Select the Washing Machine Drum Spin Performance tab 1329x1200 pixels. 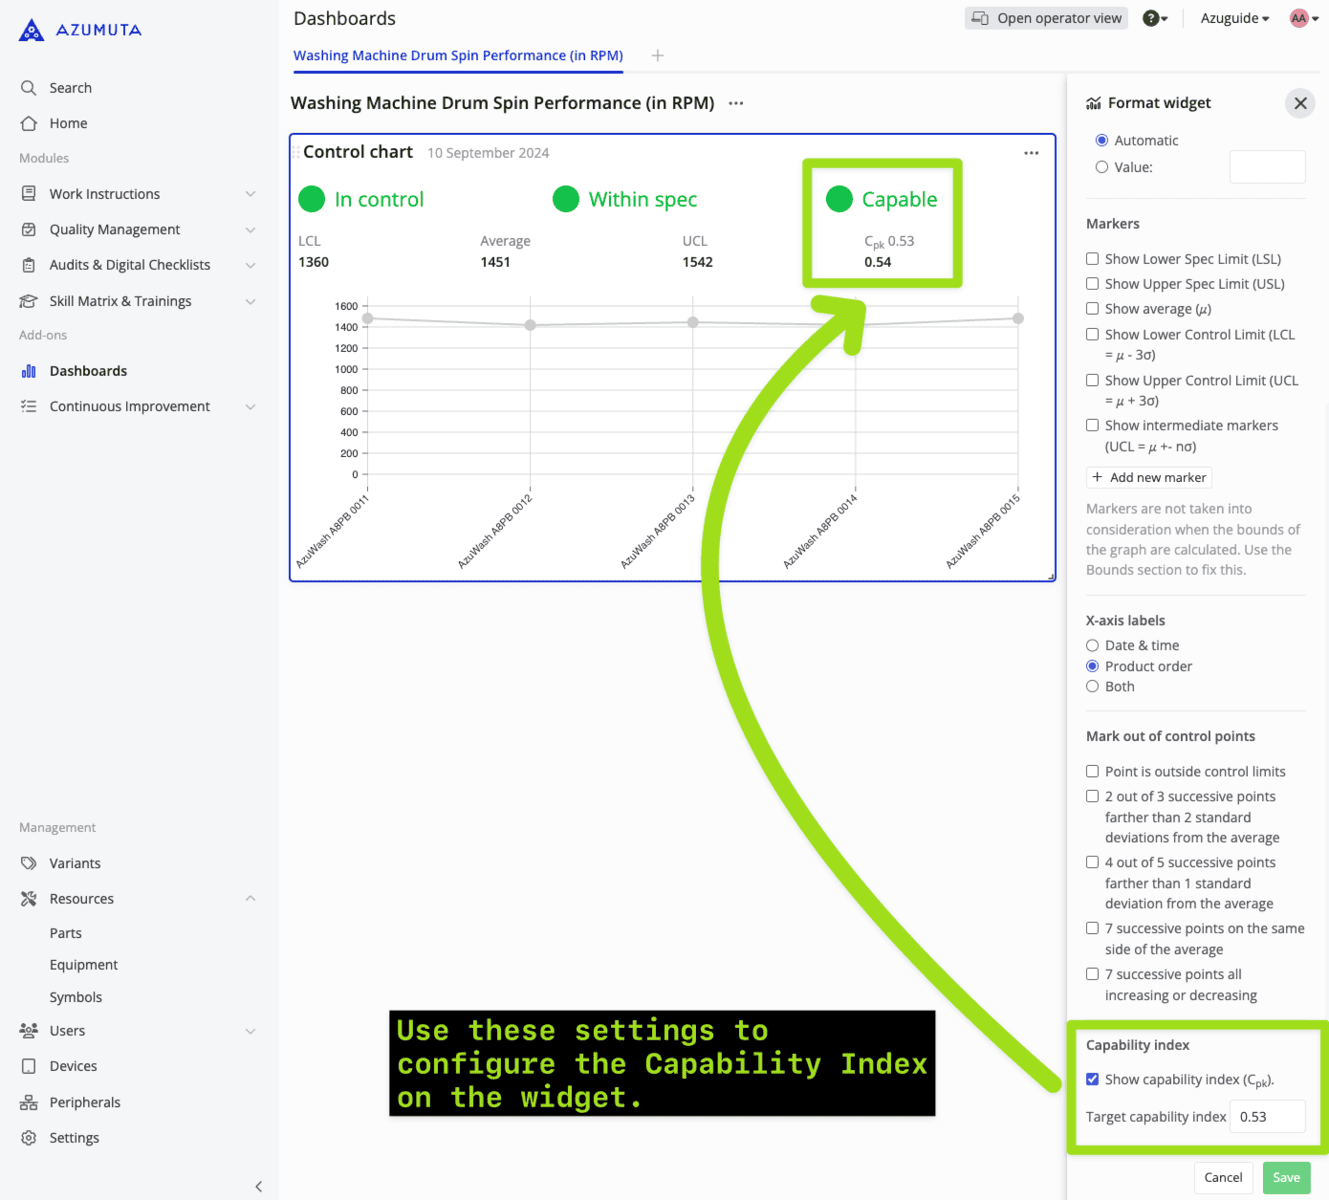(457, 55)
